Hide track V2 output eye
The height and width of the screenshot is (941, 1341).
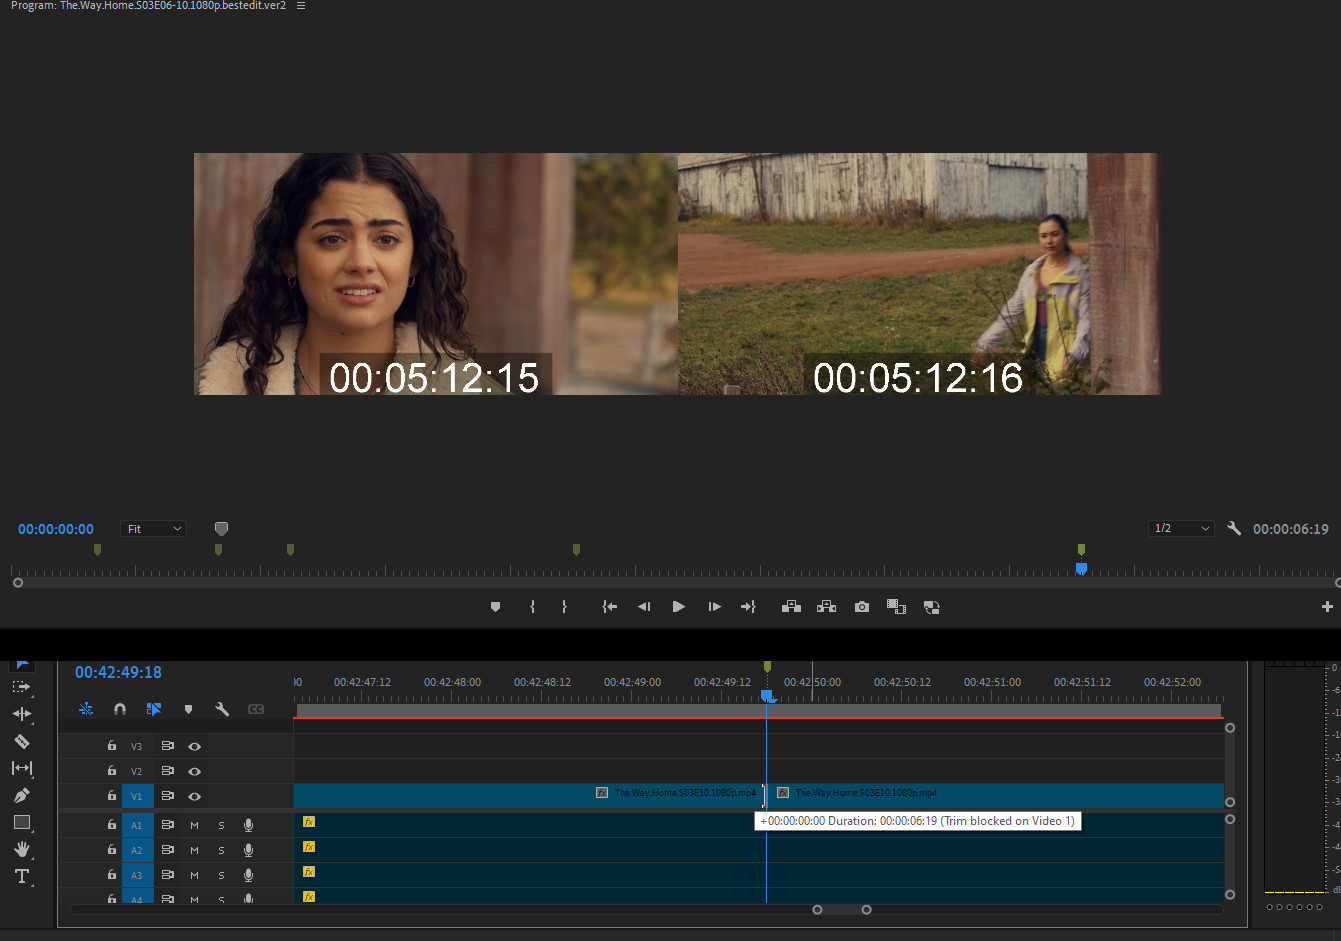[195, 771]
